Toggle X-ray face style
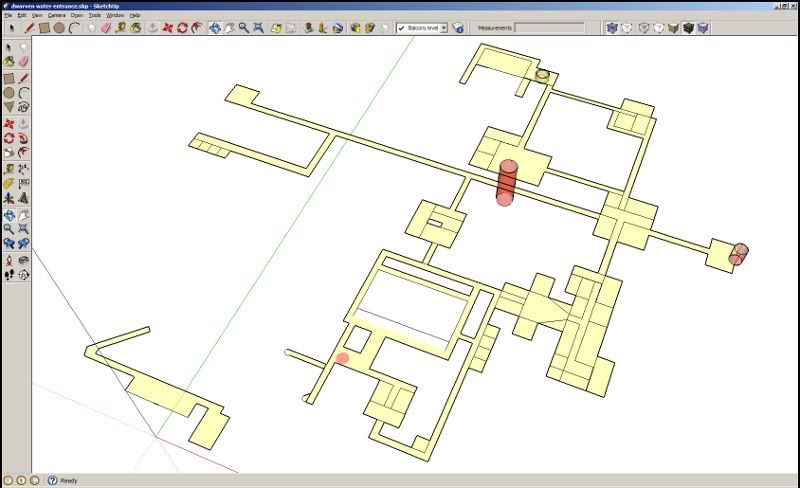800x488 pixels. tap(612, 28)
